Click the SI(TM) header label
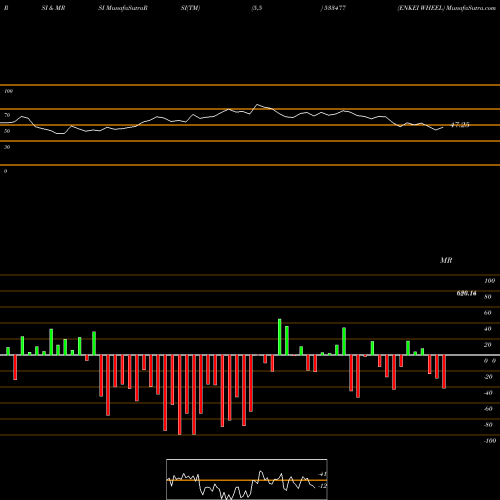Viewport: 500px width, 500px height. click(x=190, y=8)
